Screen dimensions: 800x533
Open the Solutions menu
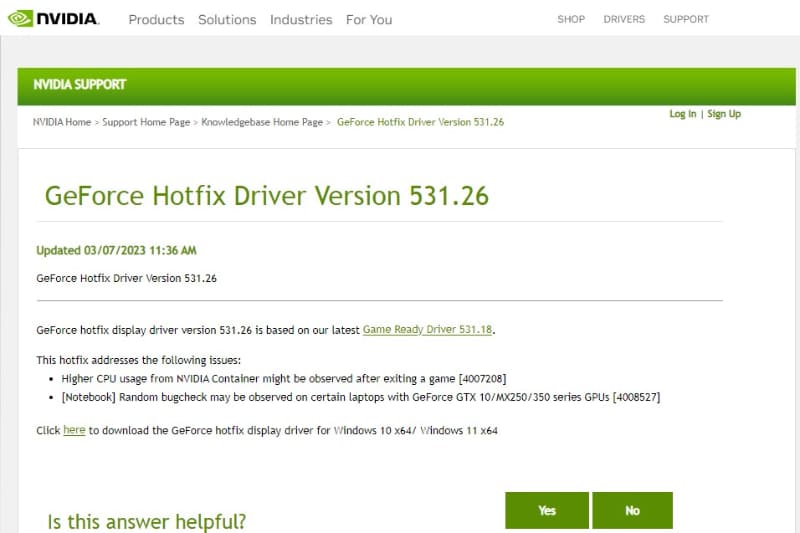pos(227,19)
